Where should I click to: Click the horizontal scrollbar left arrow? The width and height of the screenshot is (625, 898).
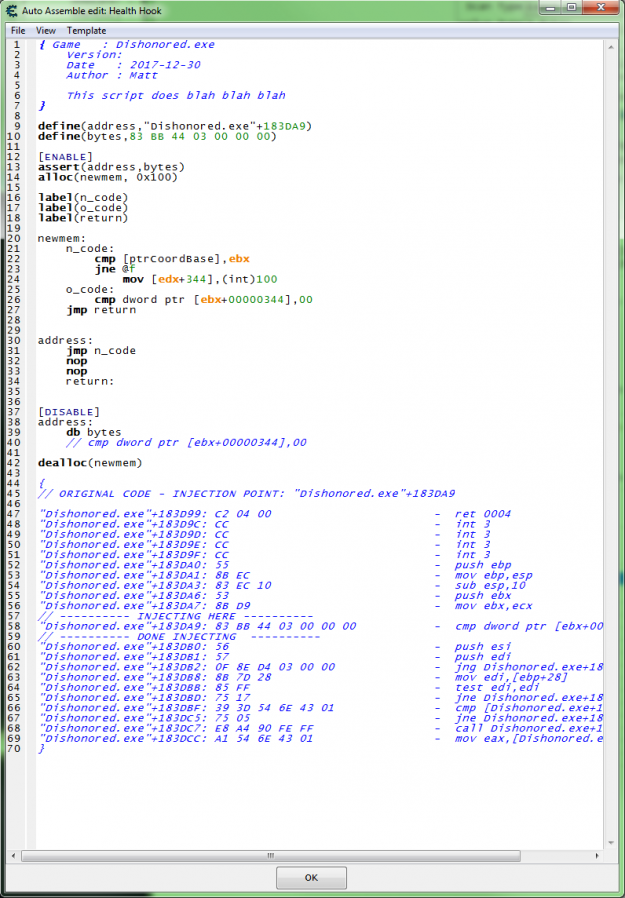coord(29,855)
